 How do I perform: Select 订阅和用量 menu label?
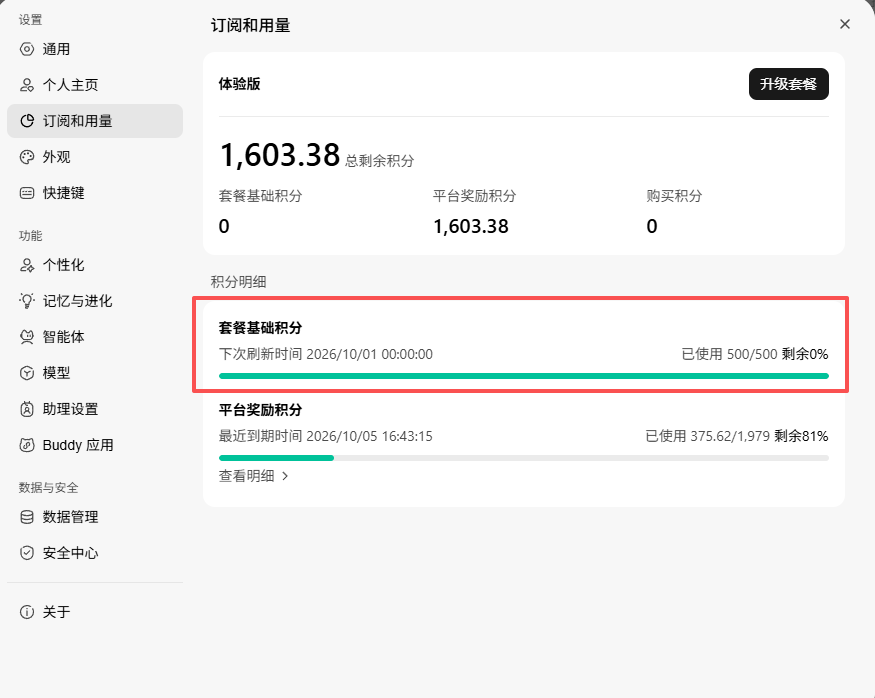pos(78,121)
